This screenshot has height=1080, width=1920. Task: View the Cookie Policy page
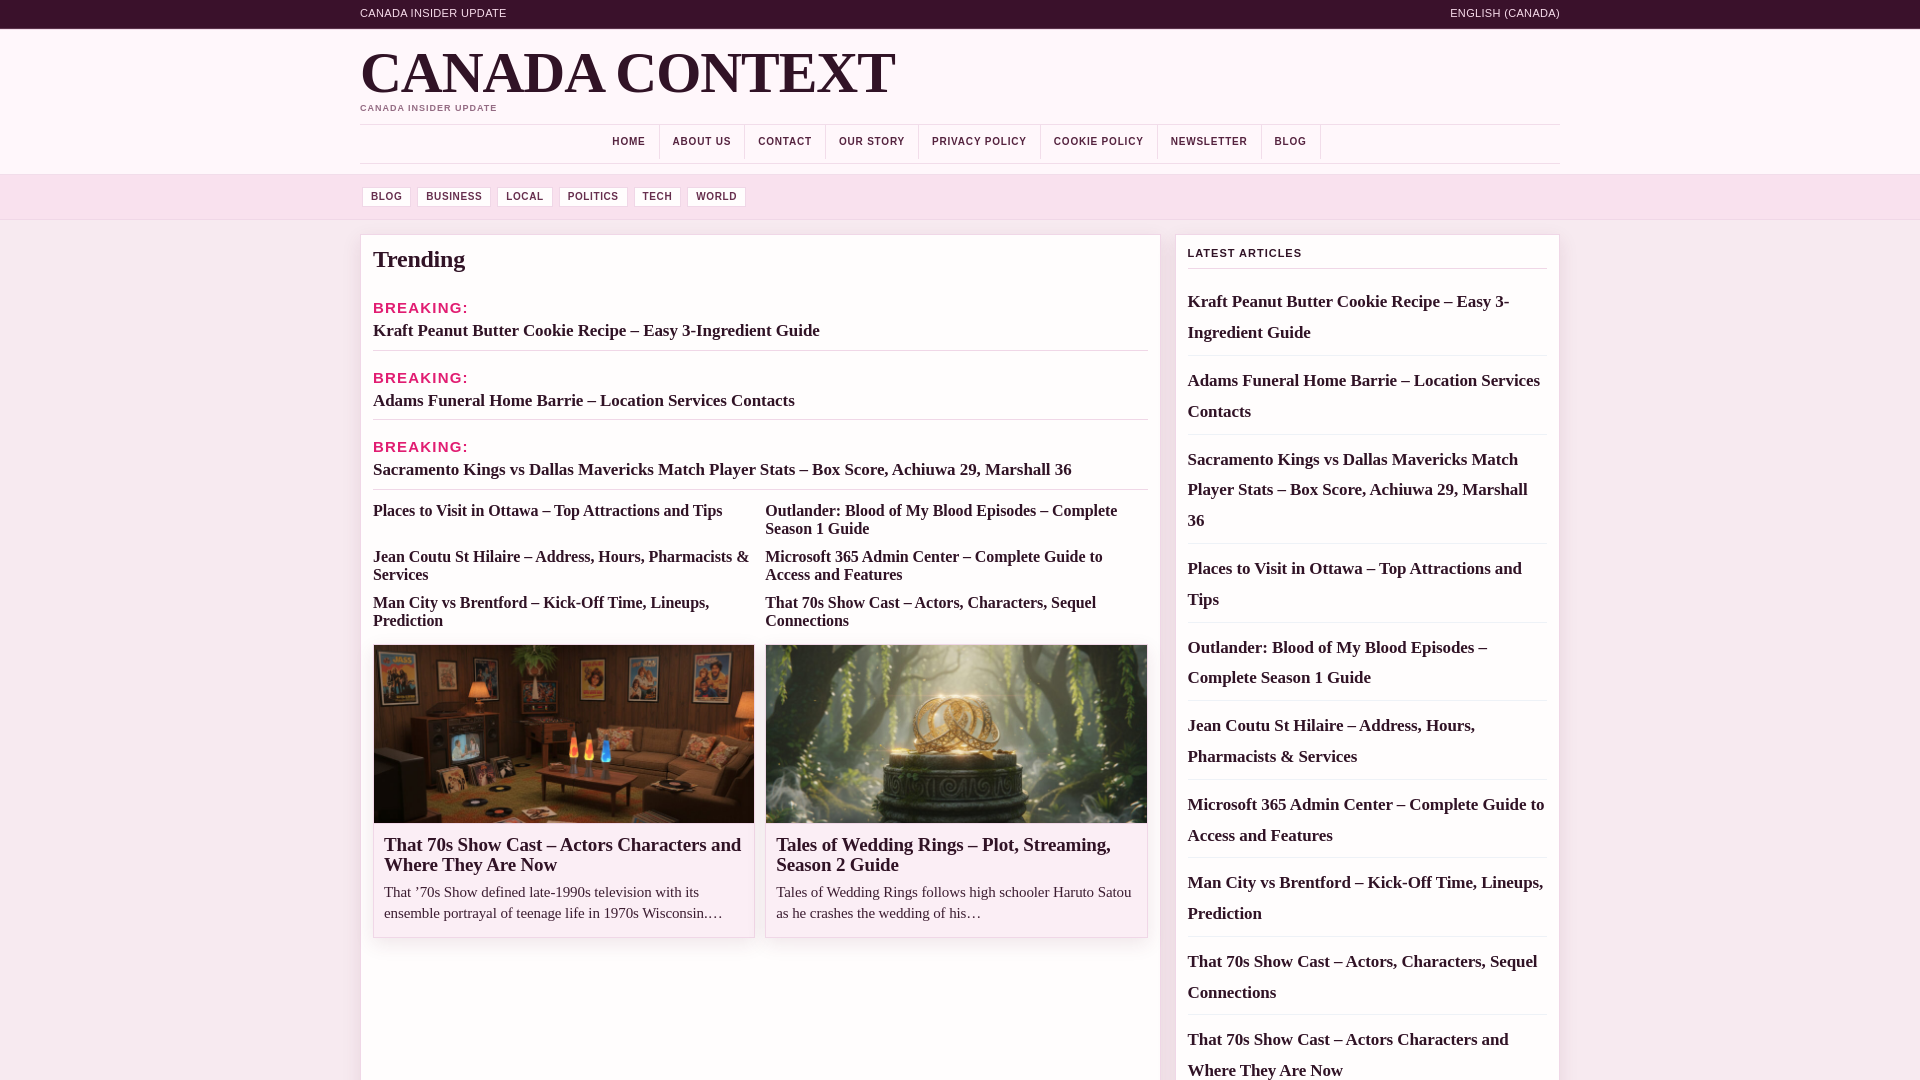[1098, 142]
